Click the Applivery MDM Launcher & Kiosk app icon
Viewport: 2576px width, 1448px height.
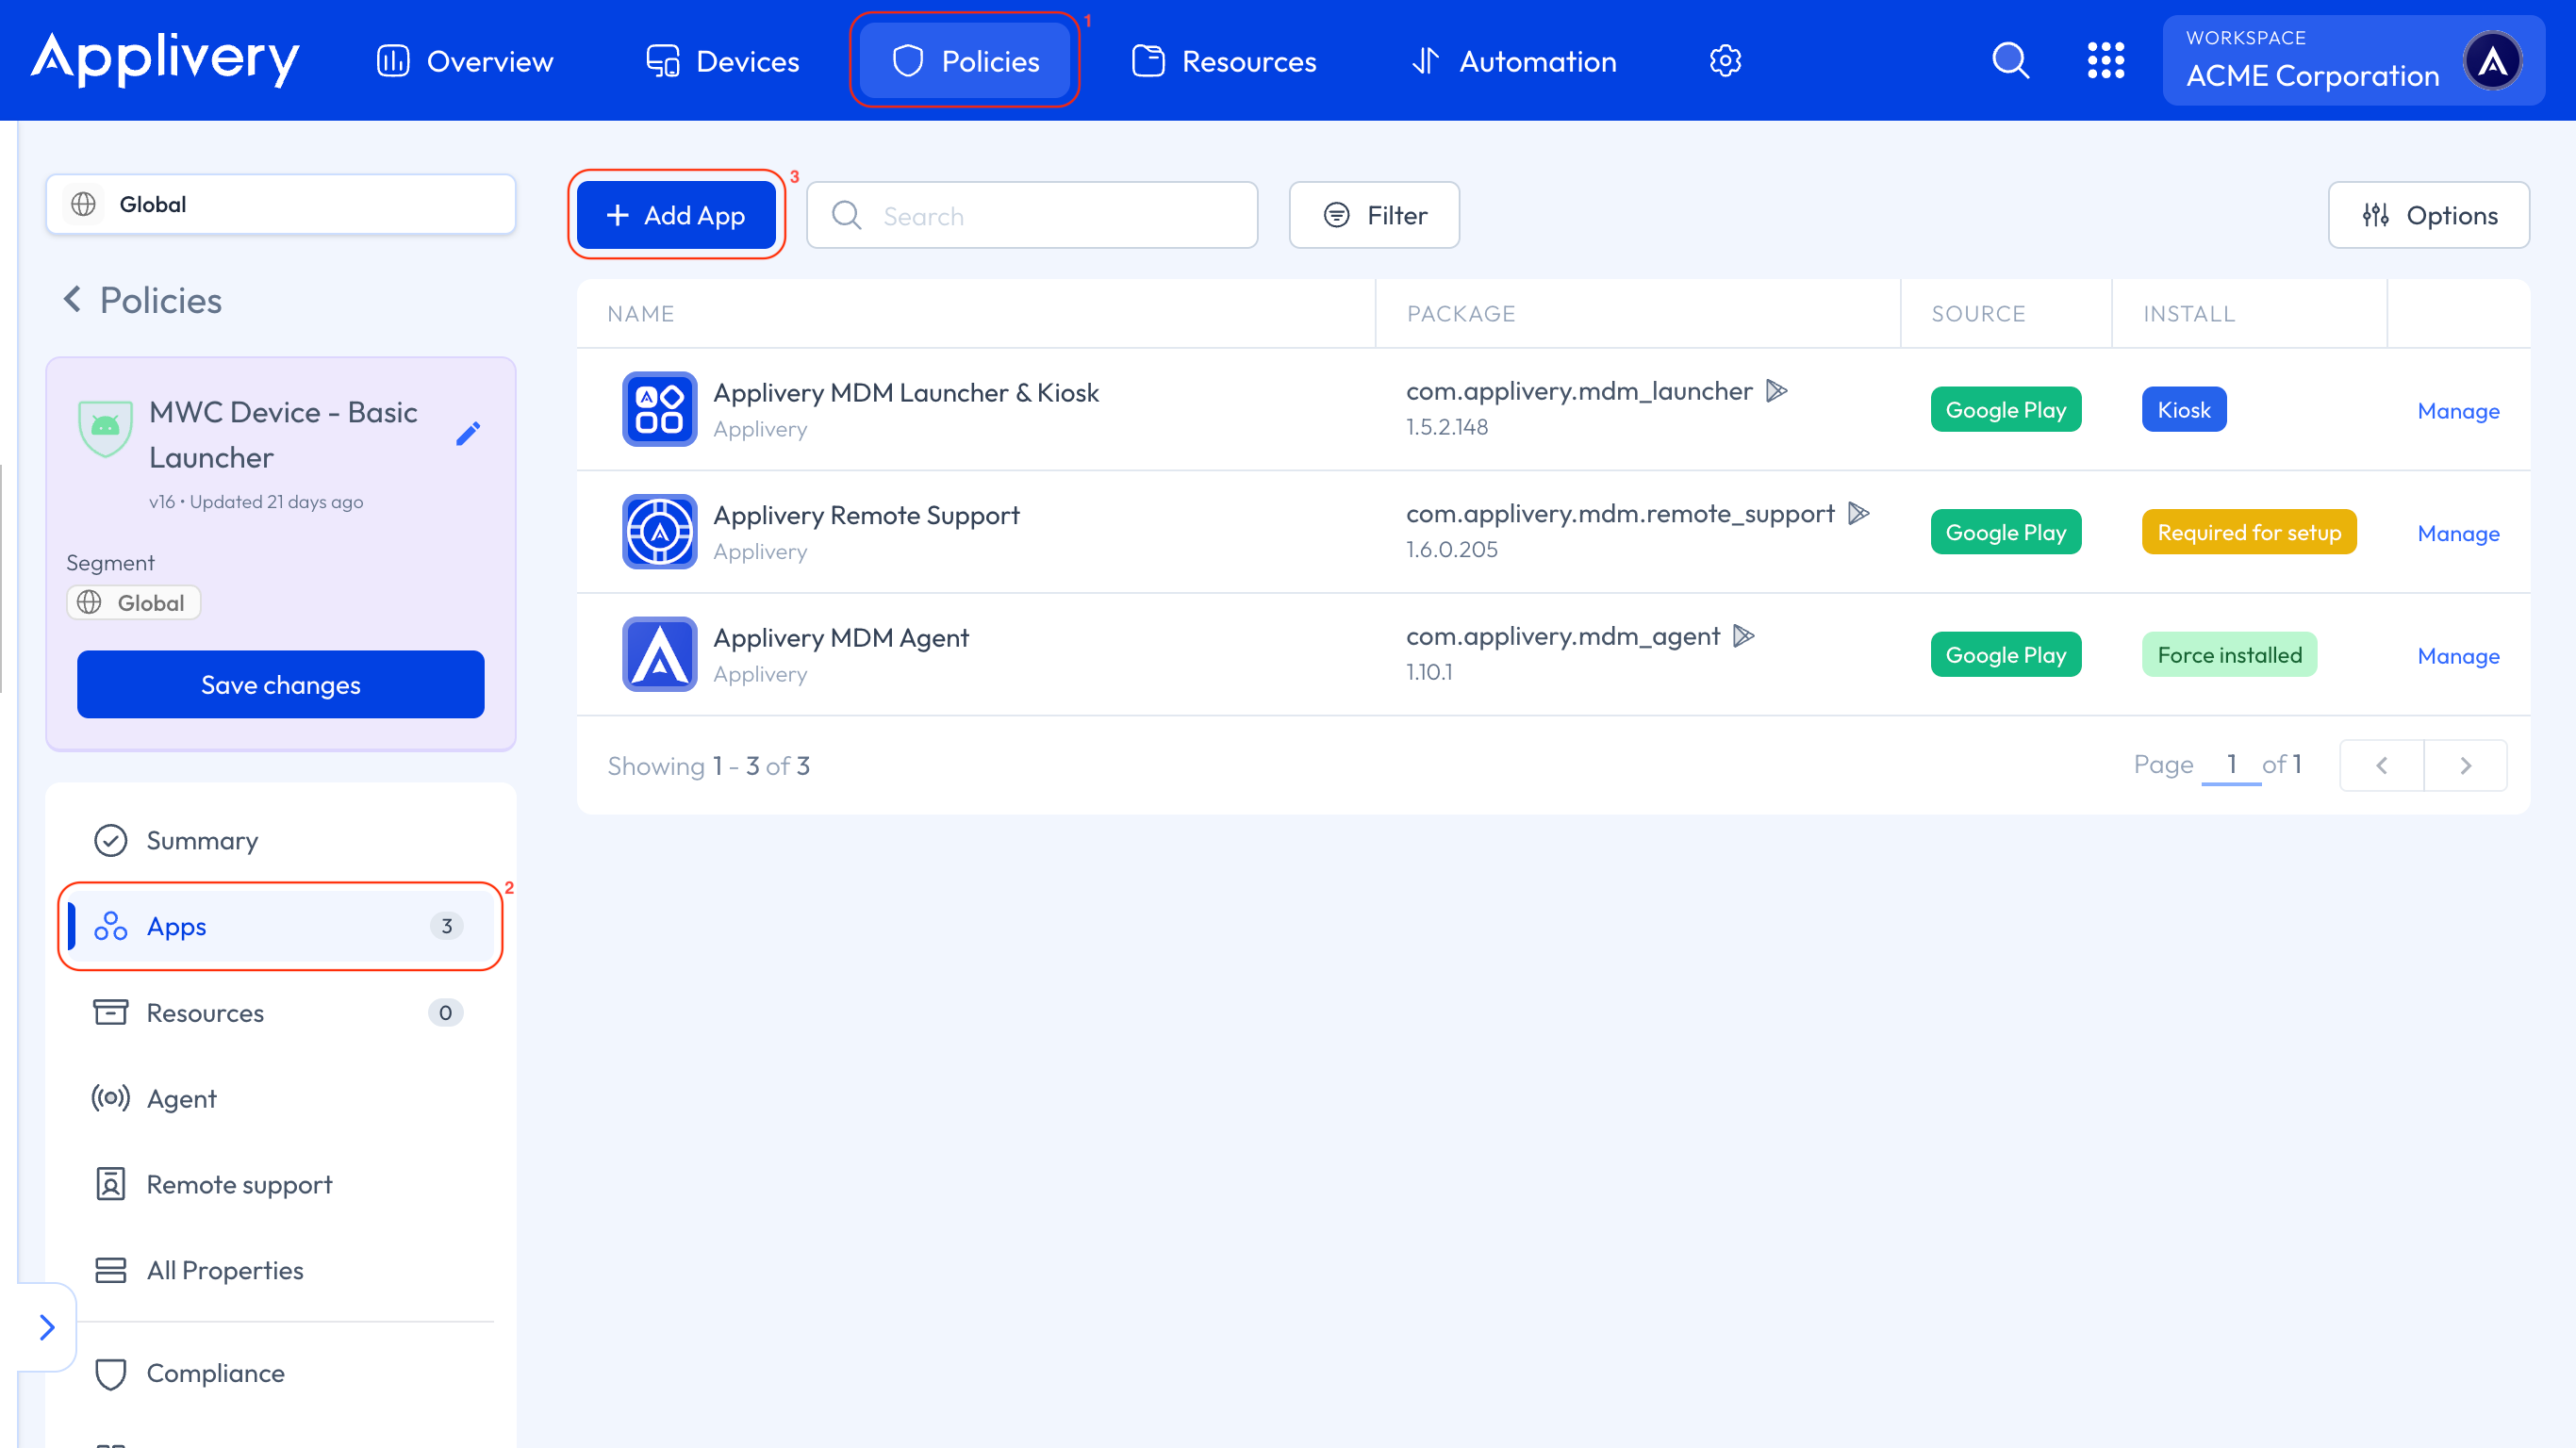point(659,409)
